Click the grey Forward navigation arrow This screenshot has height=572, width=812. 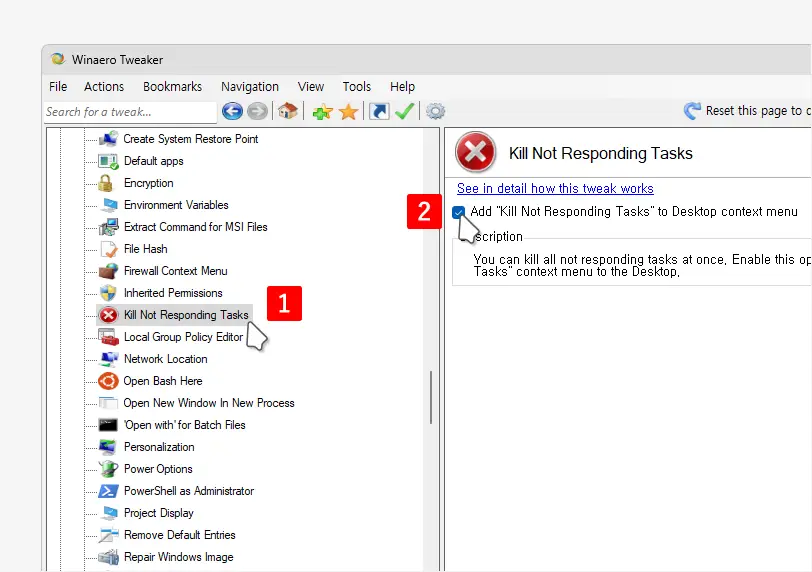click(257, 112)
